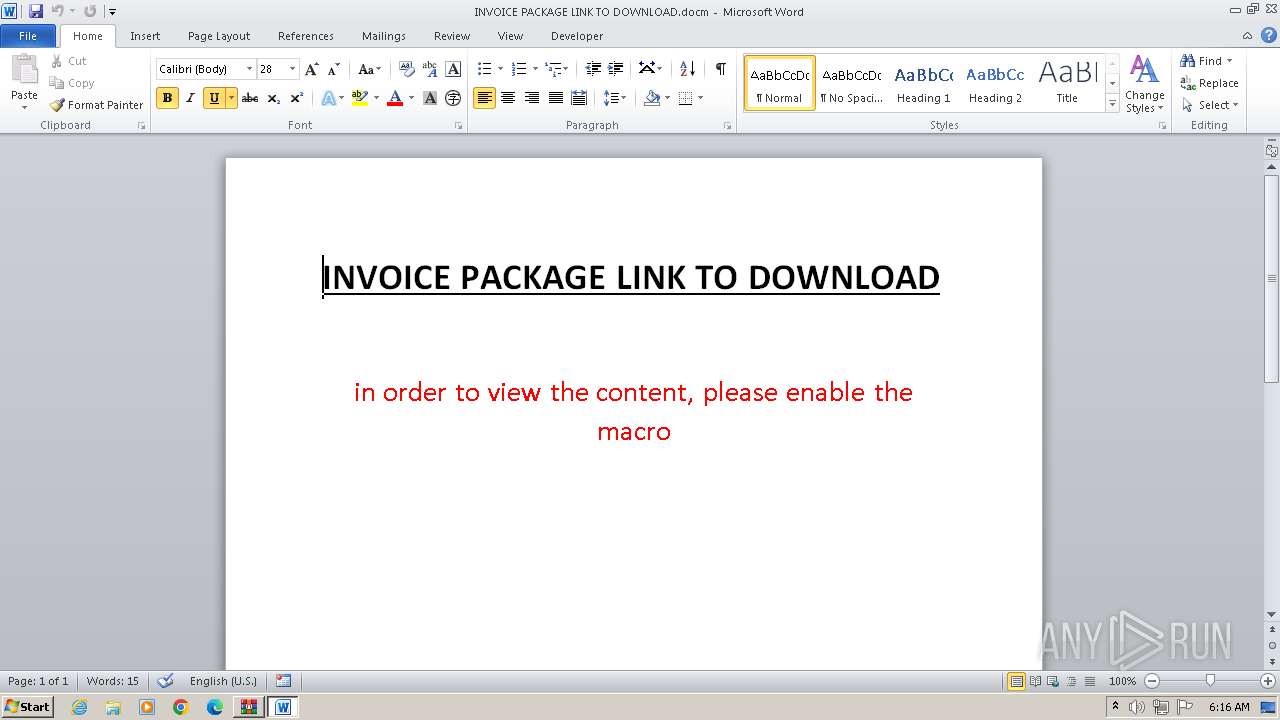Apply Heading 1 style
Image resolution: width=1280 pixels, height=720 pixels.
[923, 83]
